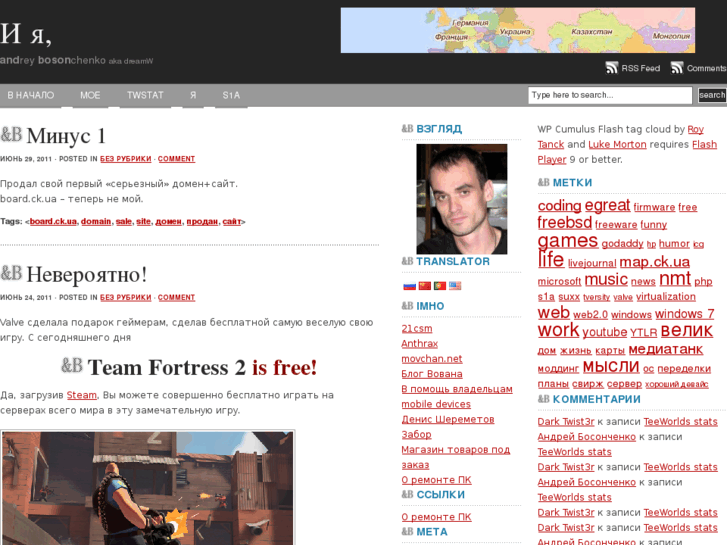Click the board.ck.ua tag
Image resolution: width=727 pixels, height=545 pixels.
pos(53,222)
